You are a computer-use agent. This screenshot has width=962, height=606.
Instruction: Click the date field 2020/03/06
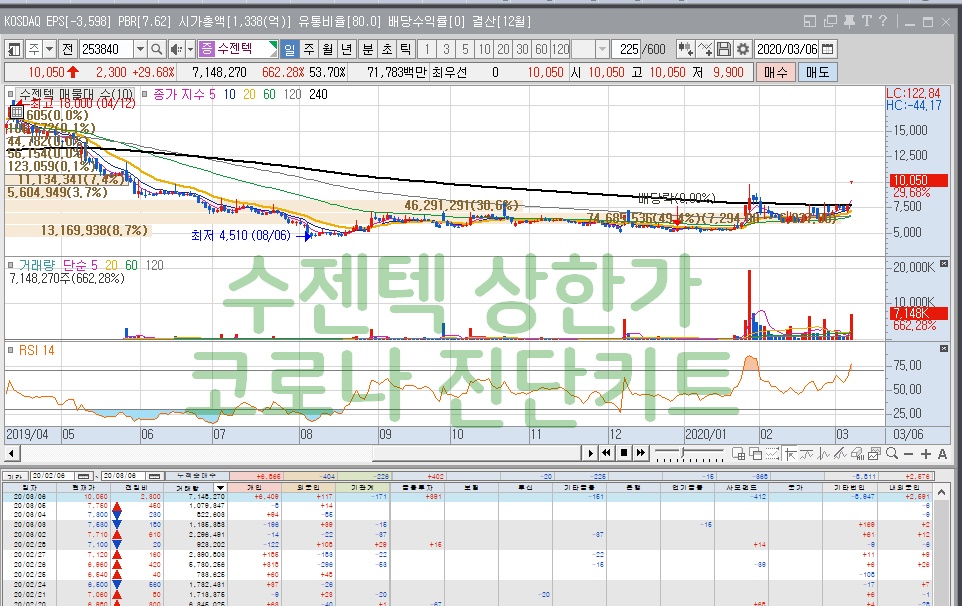pos(787,49)
